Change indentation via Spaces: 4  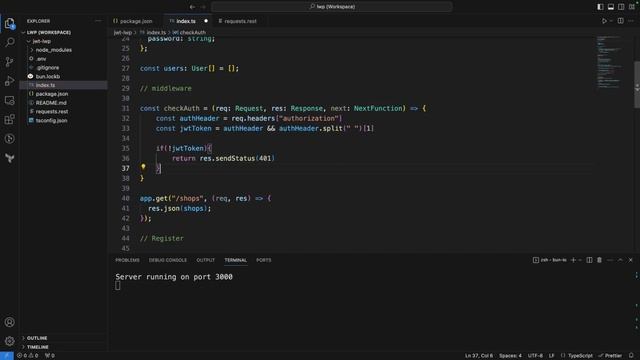click(x=510, y=356)
